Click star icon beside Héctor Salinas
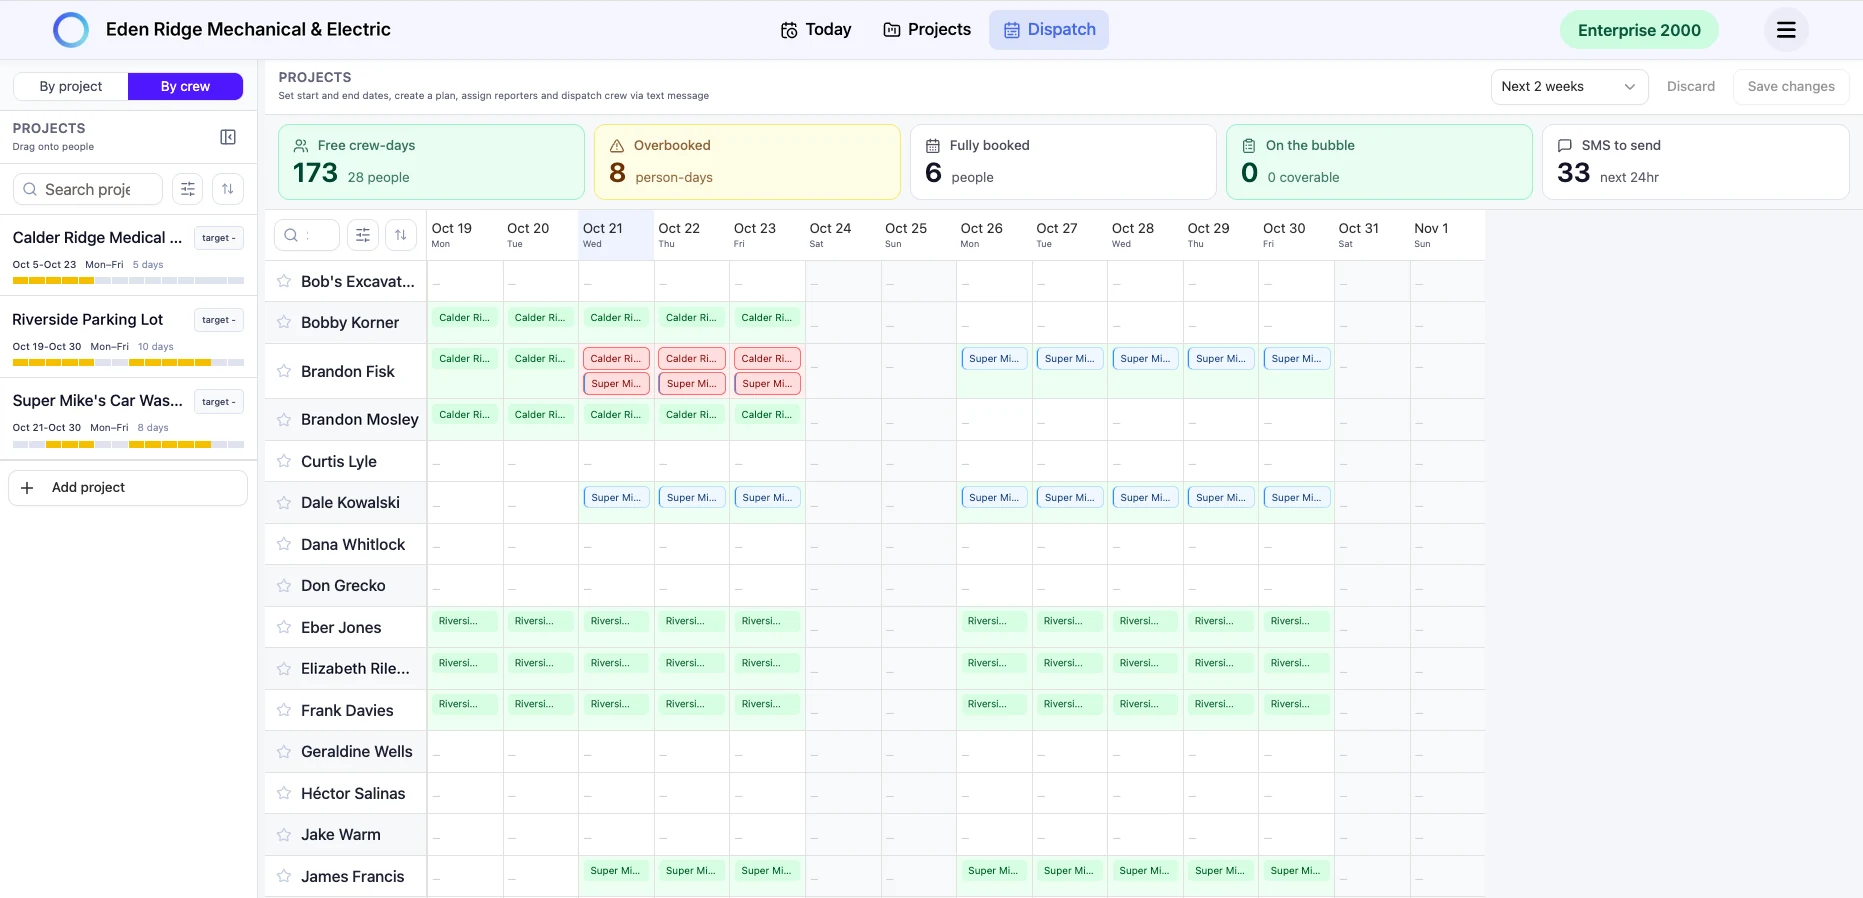 [x=284, y=794]
